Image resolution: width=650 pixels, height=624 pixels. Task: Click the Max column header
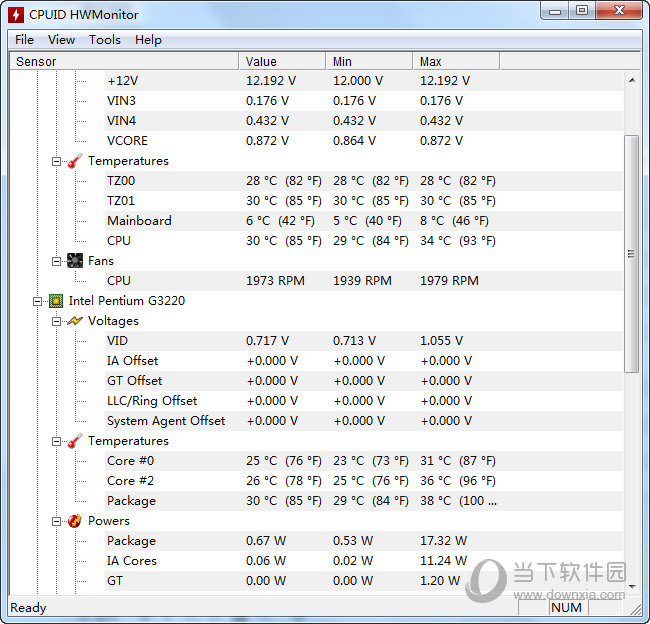click(x=456, y=61)
